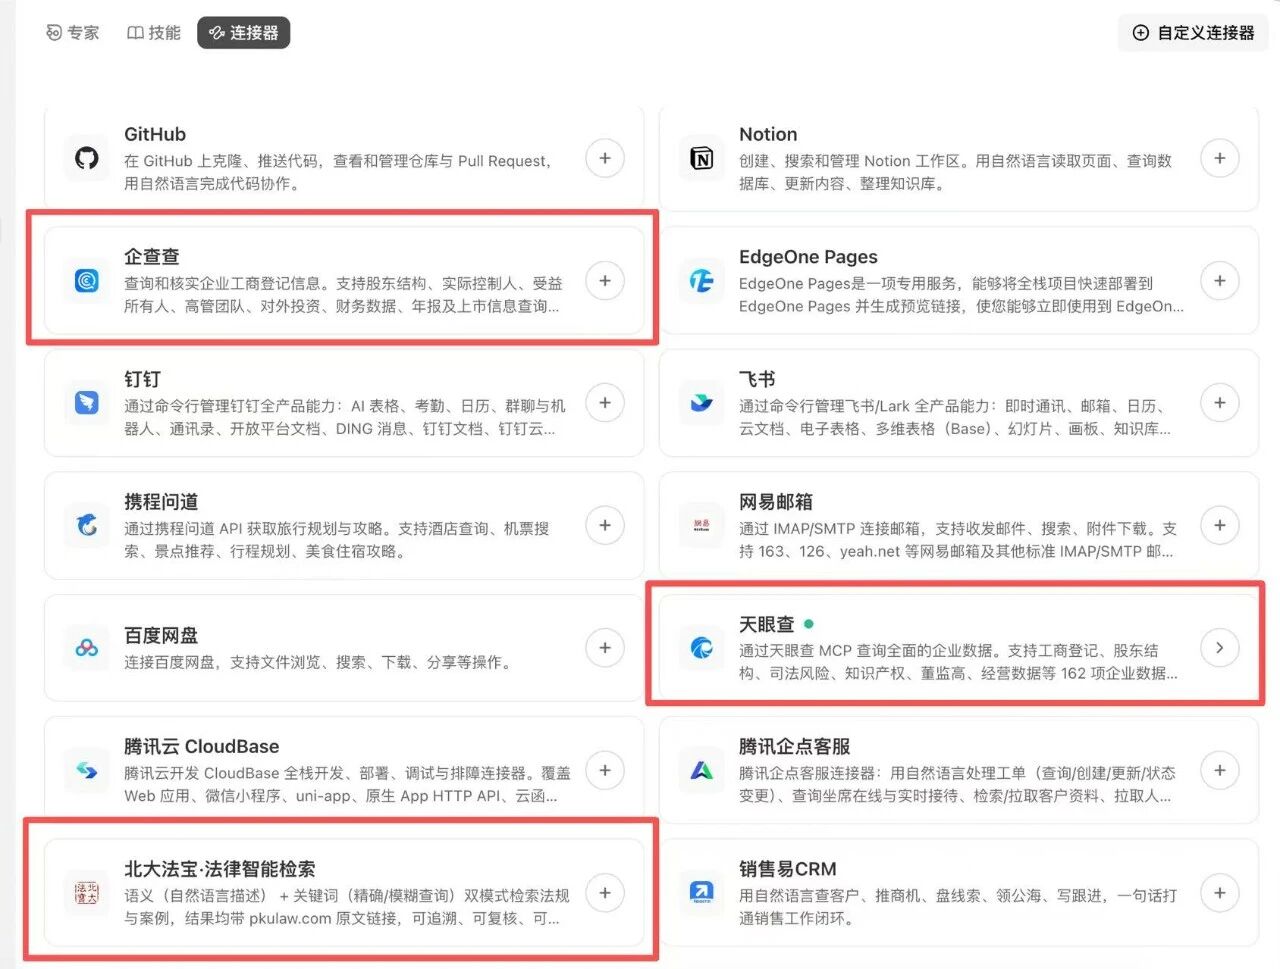
Task: Select the 连接器 tab
Action: point(244,33)
